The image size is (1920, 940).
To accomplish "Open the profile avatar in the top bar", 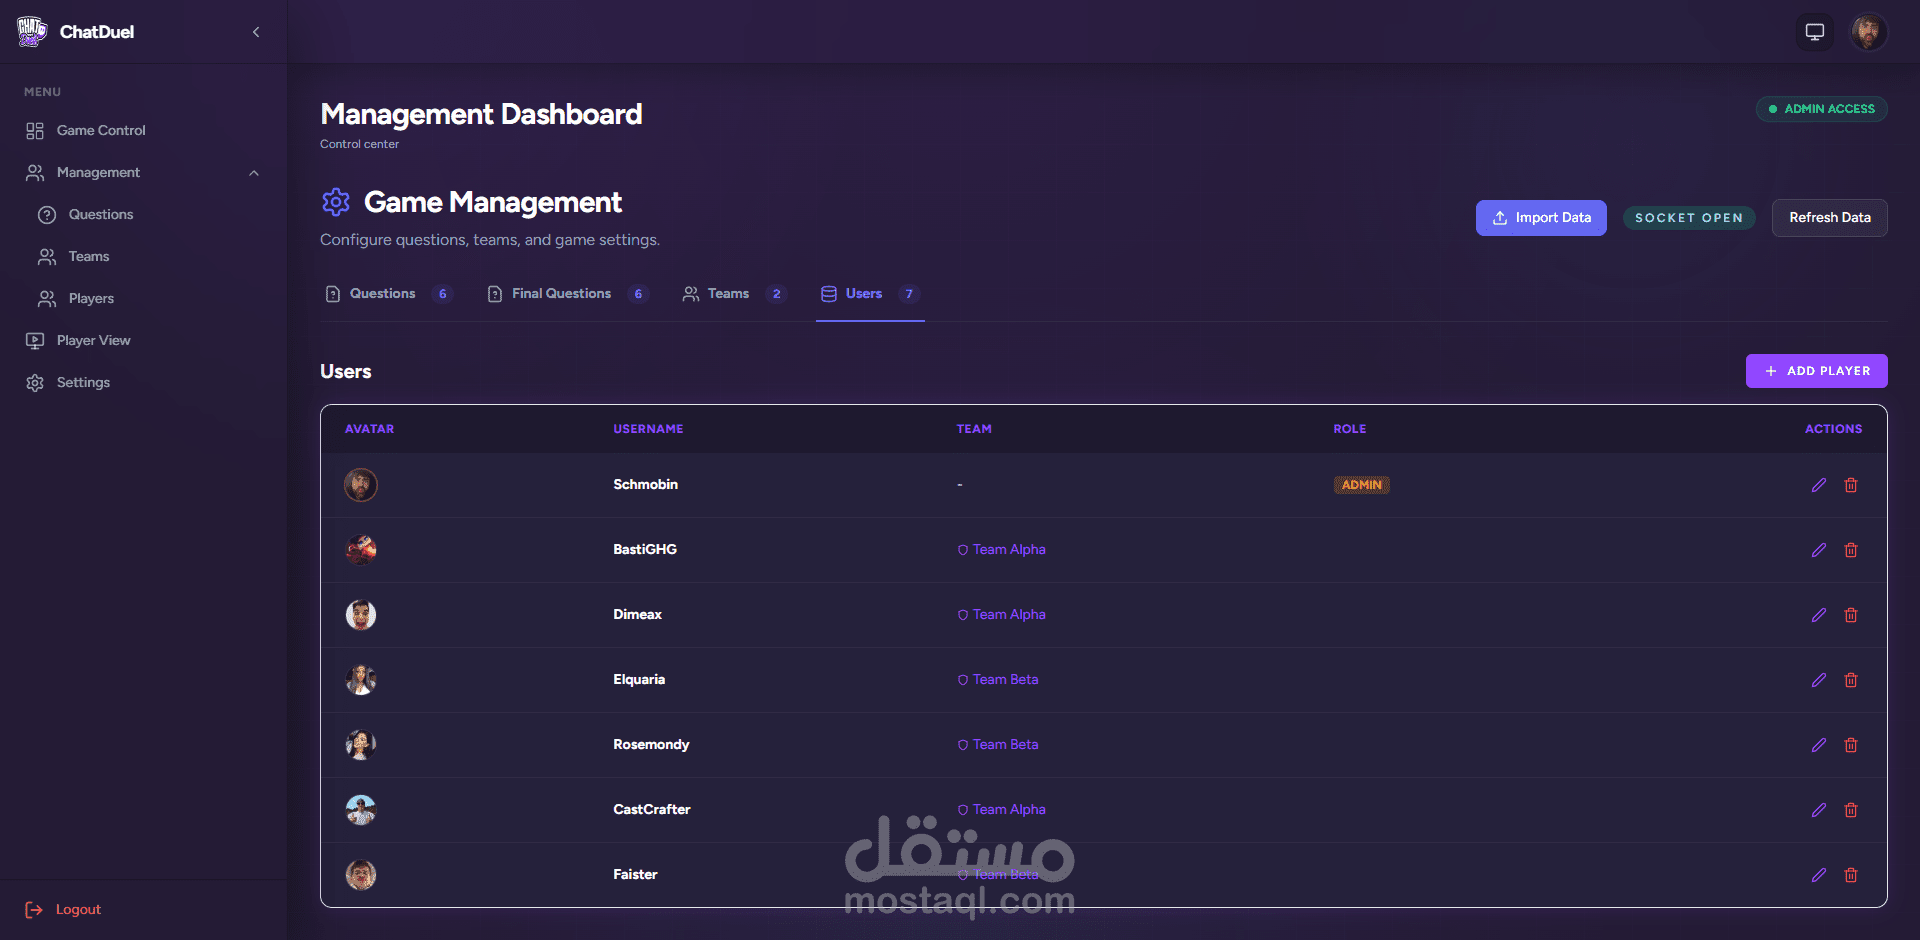I will click(x=1868, y=32).
